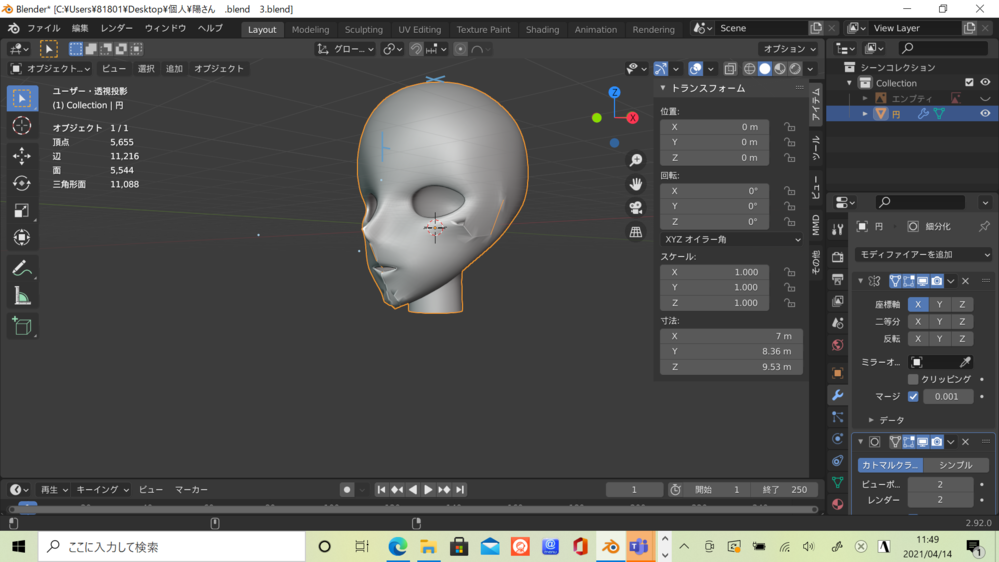Activate the Annotate pencil tool
This screenshot has width=999, height=562.
[22, 268]
